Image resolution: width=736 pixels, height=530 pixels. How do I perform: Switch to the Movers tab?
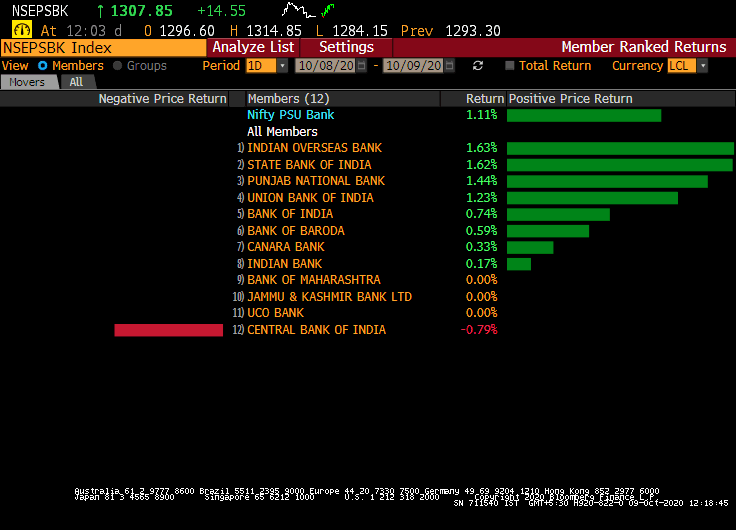(x=27, y=82)
